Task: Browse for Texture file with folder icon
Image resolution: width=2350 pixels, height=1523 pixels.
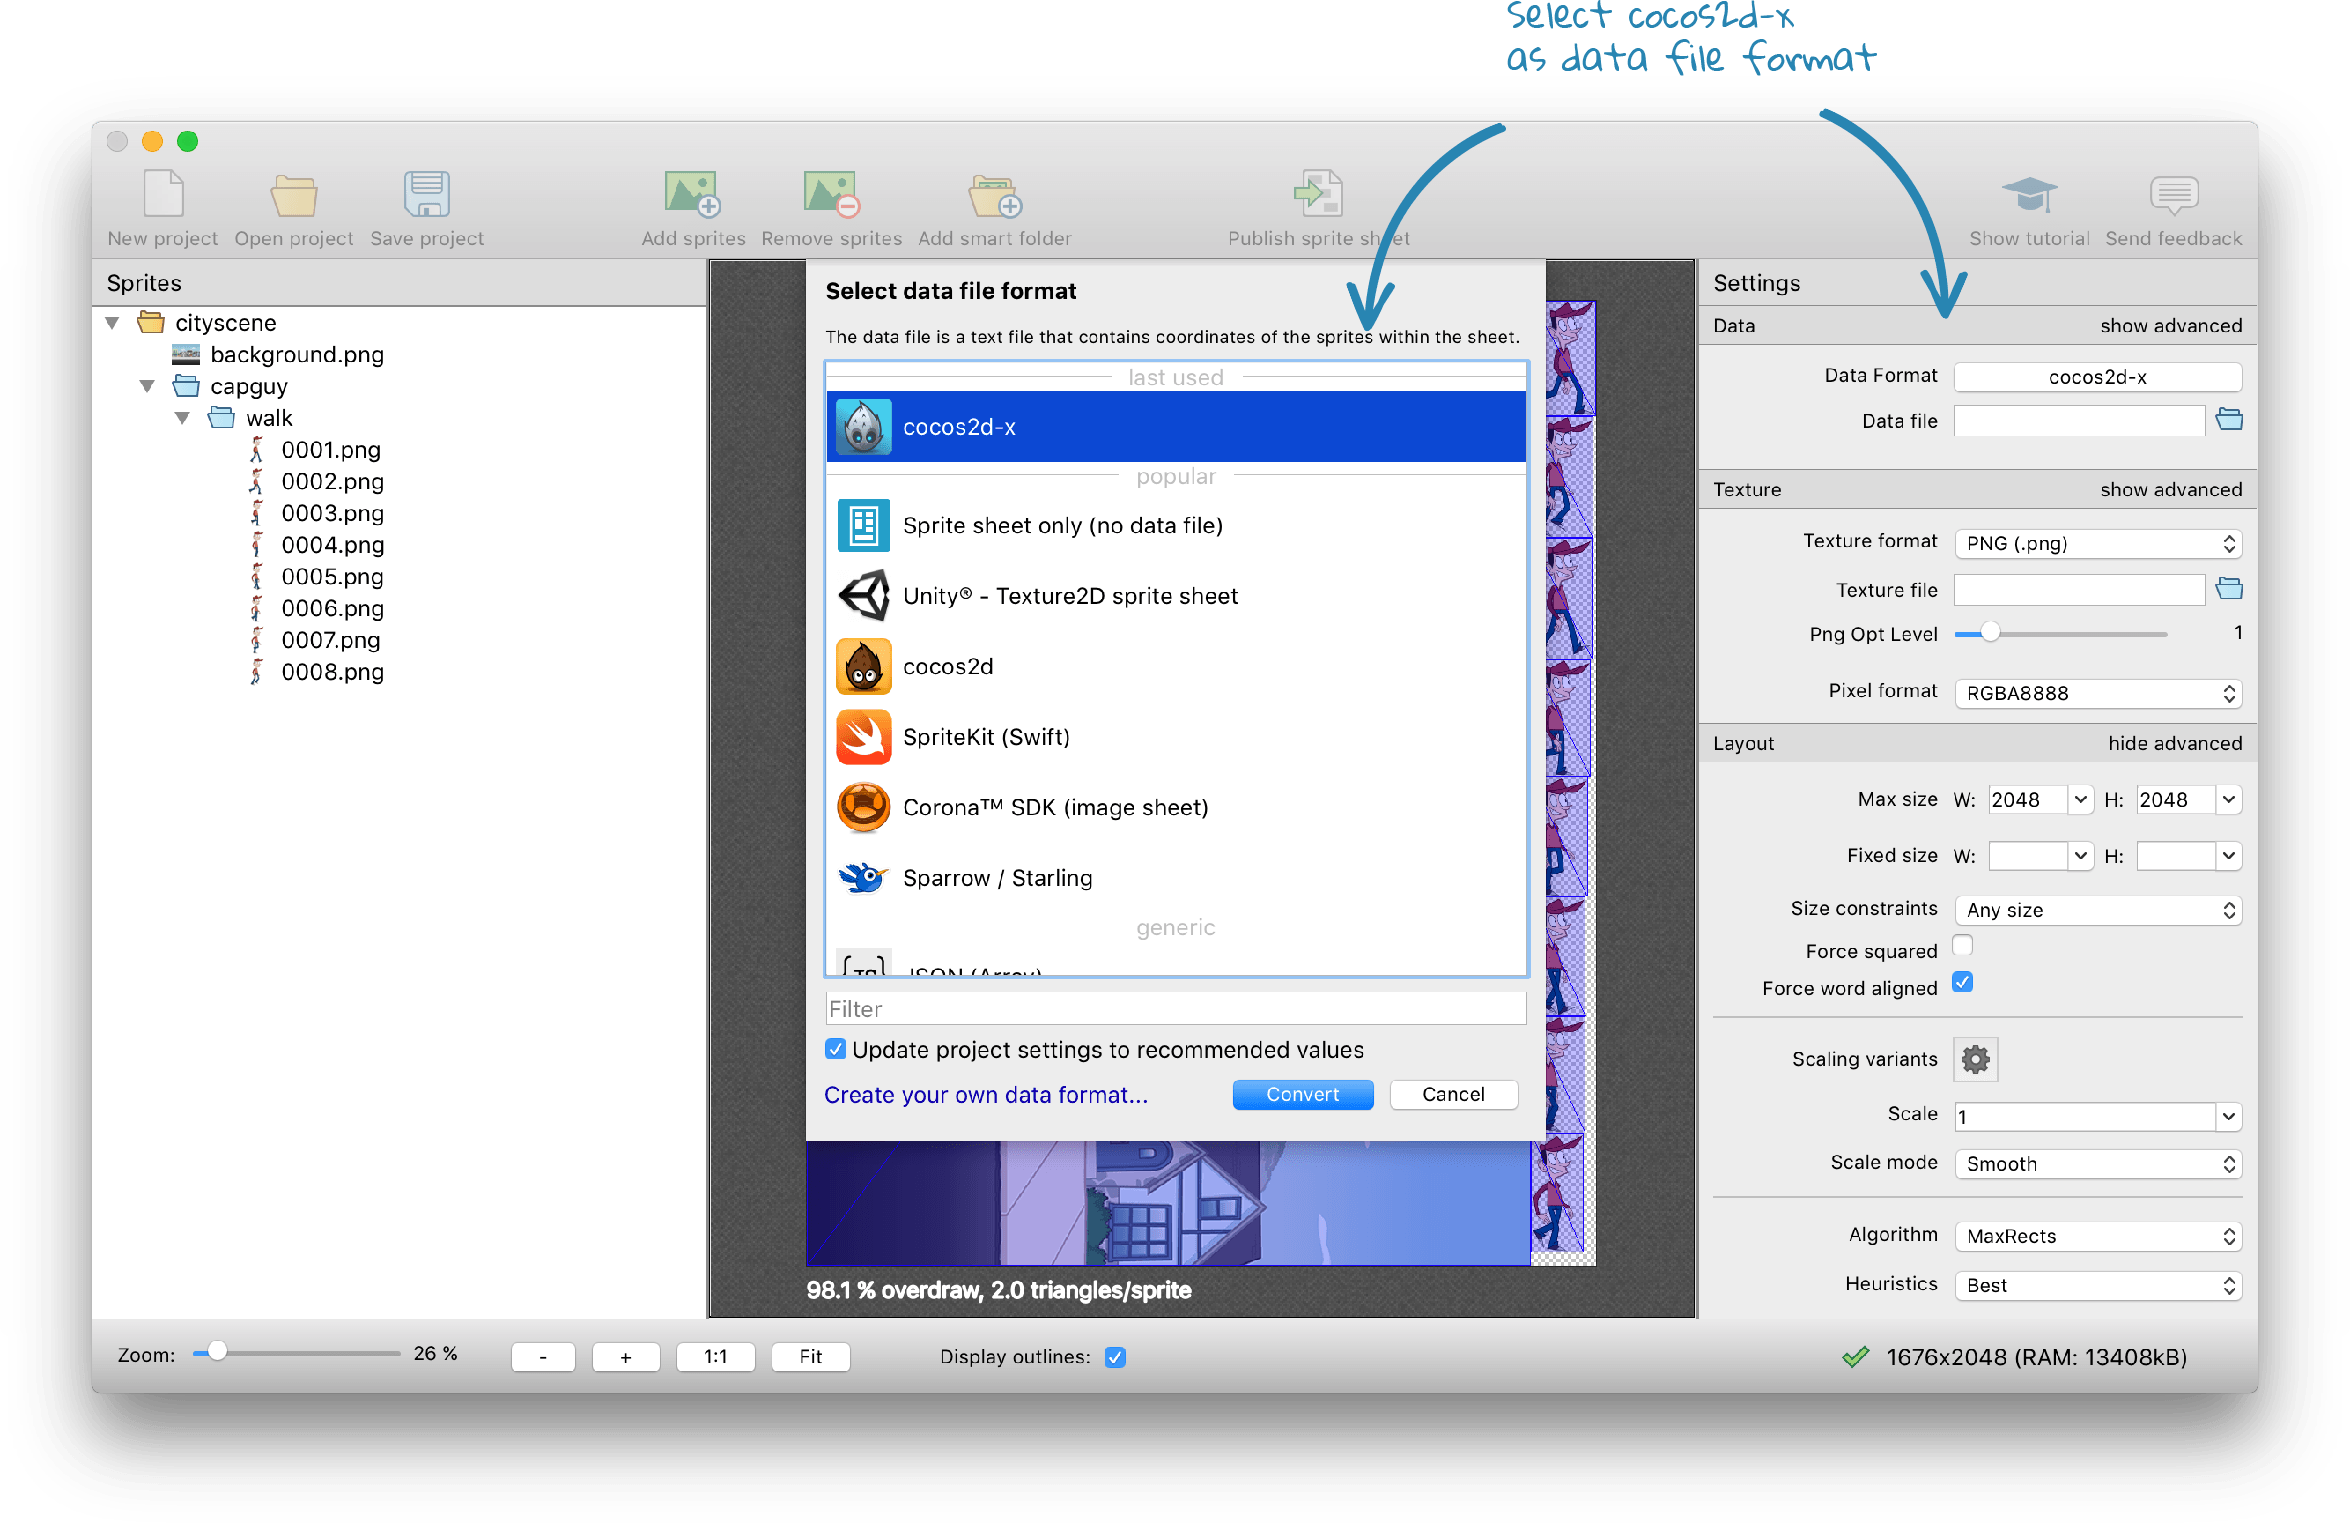Action: (x=2229, y=589)
